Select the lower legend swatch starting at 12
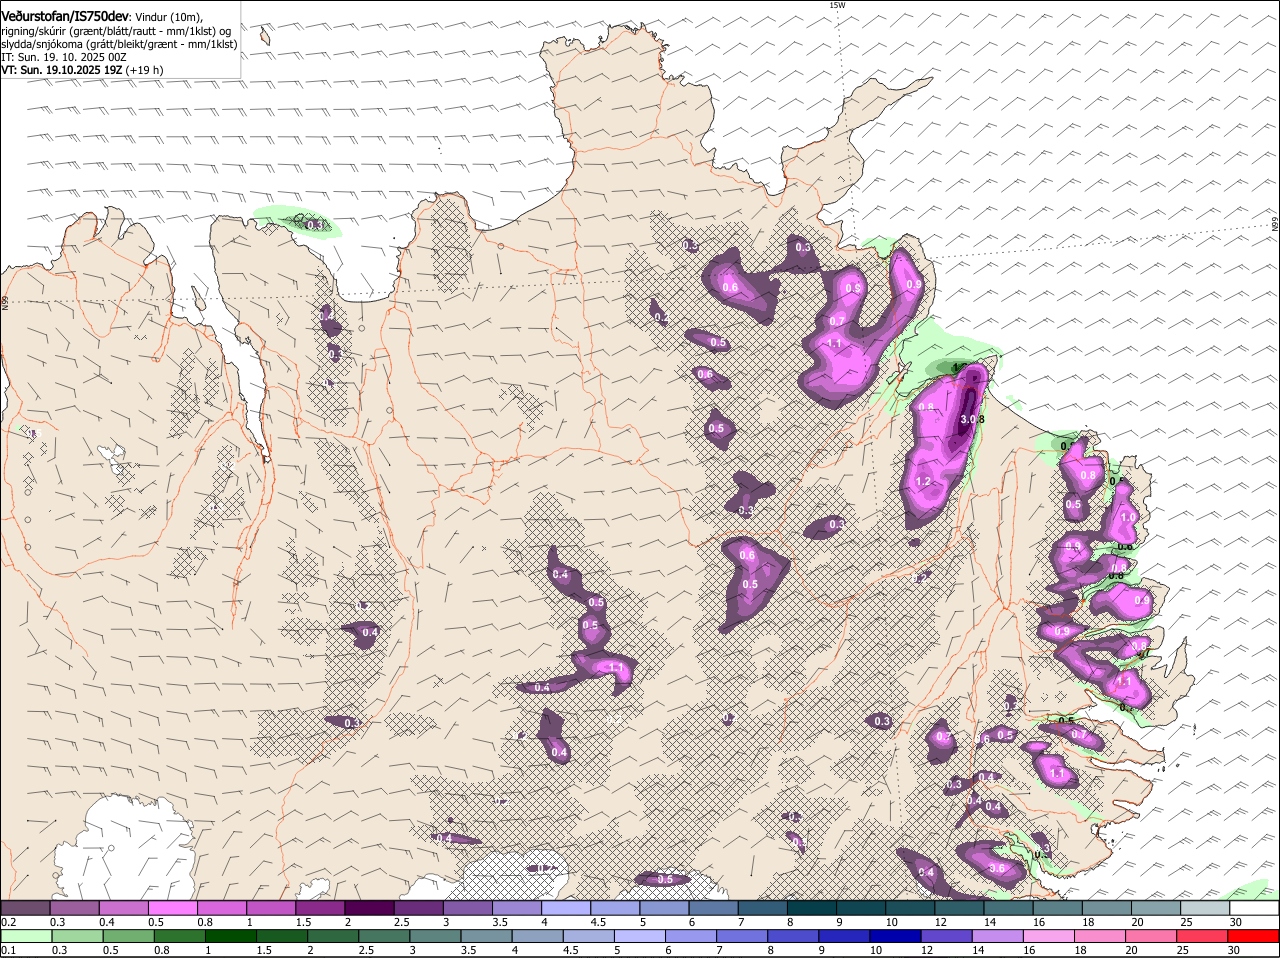The width and height of the screenshot is (1280, 958). click(945, 936)
